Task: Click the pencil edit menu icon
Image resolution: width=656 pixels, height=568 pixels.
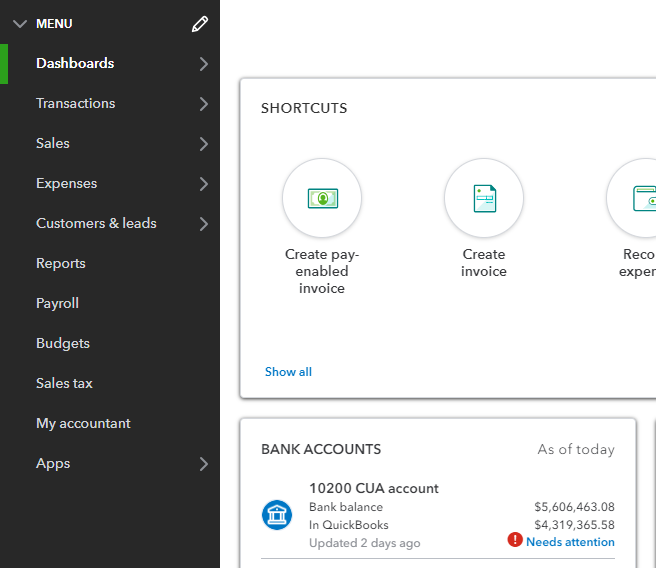Action: point(200,24)
